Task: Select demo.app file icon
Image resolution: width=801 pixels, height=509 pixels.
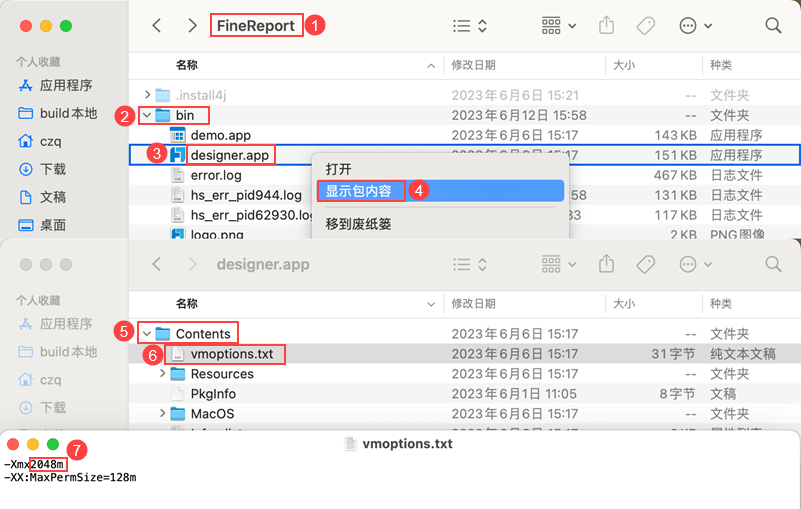Action: (177, 135)
